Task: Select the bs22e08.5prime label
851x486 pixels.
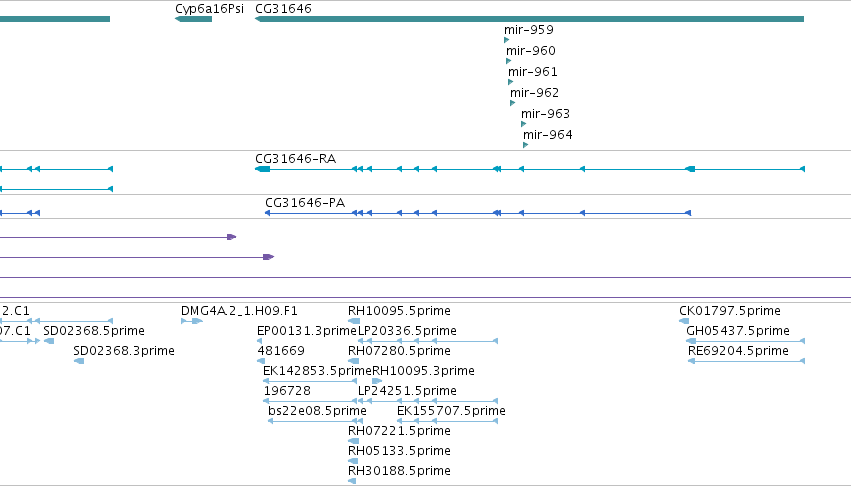Action: 317,411
